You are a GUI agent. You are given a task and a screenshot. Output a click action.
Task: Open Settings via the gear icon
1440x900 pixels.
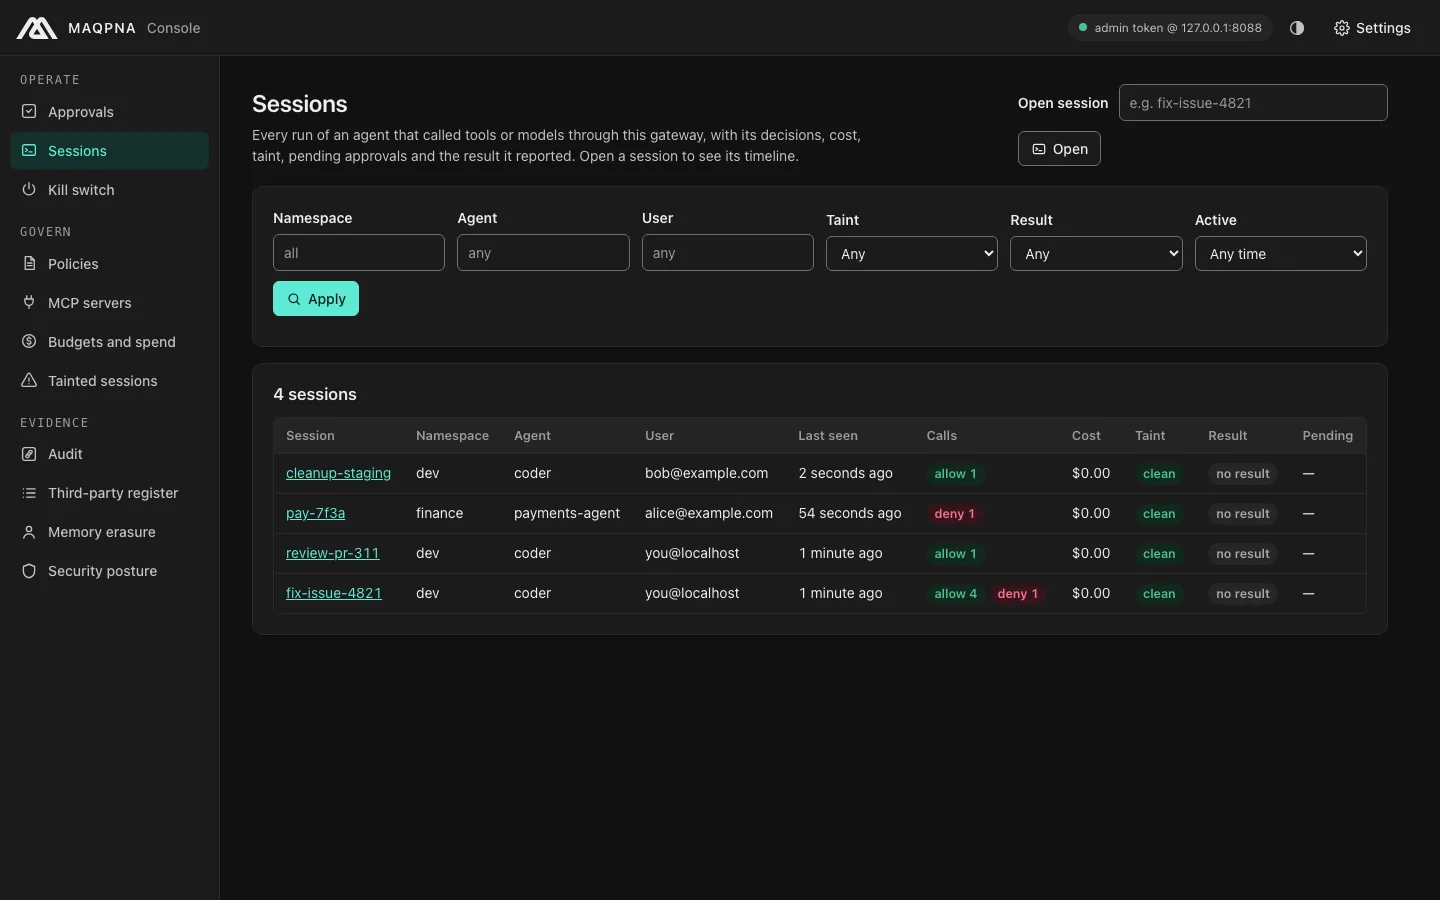point(1342,28)
